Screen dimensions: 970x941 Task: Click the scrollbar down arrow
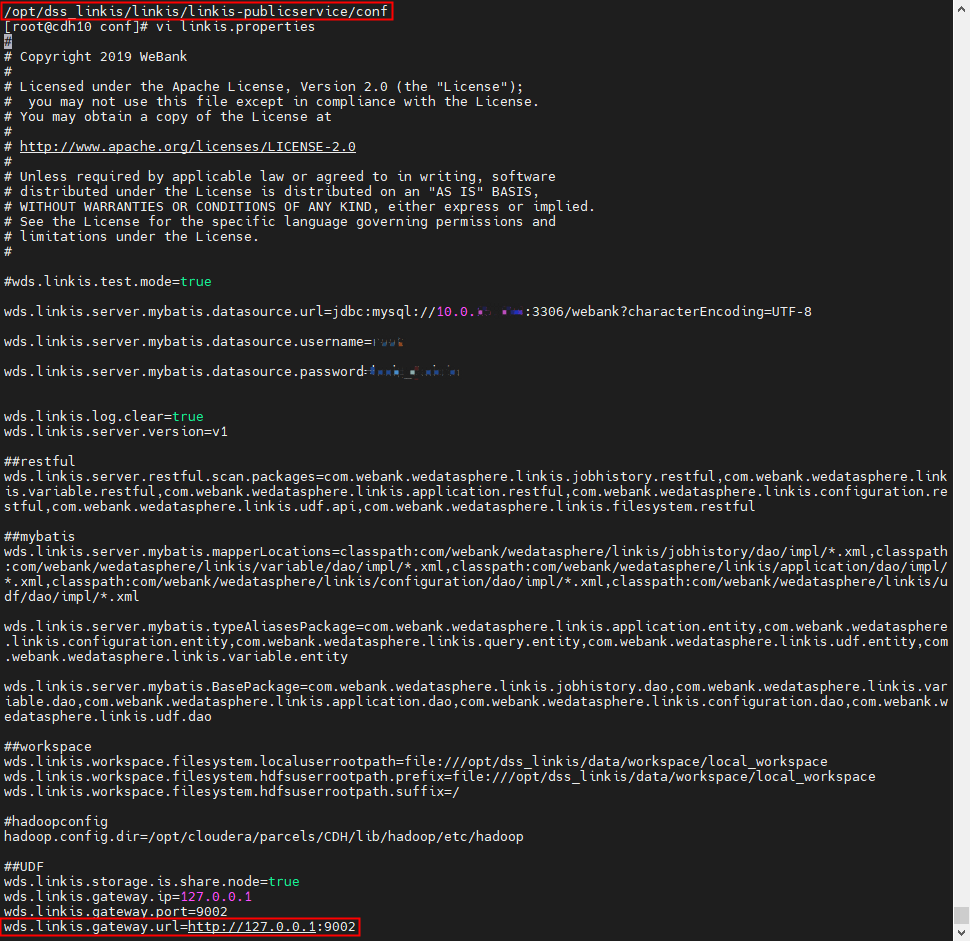tap(961, 932)
